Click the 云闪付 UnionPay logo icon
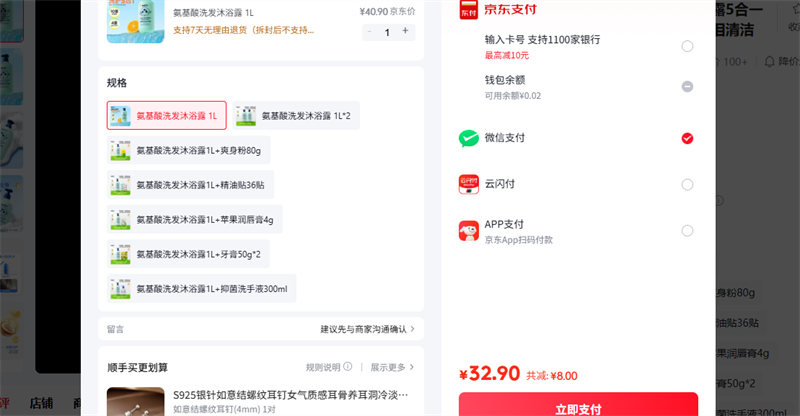The image size is (800, 416). tap(469, 185)
